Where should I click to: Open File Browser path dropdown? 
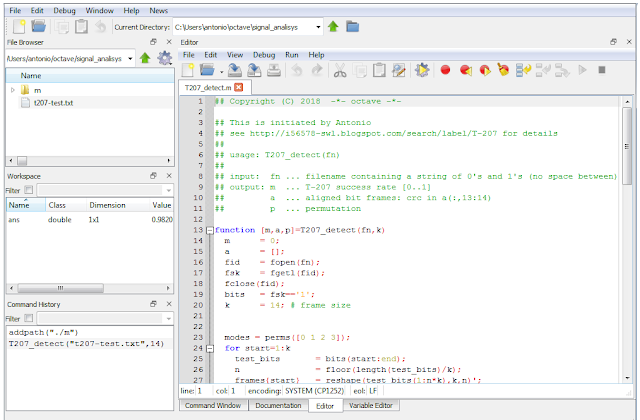[130, 58]
